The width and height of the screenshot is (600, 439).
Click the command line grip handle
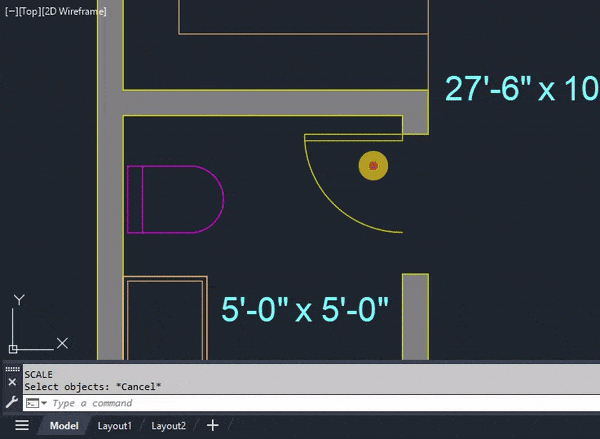click(12, 369)
